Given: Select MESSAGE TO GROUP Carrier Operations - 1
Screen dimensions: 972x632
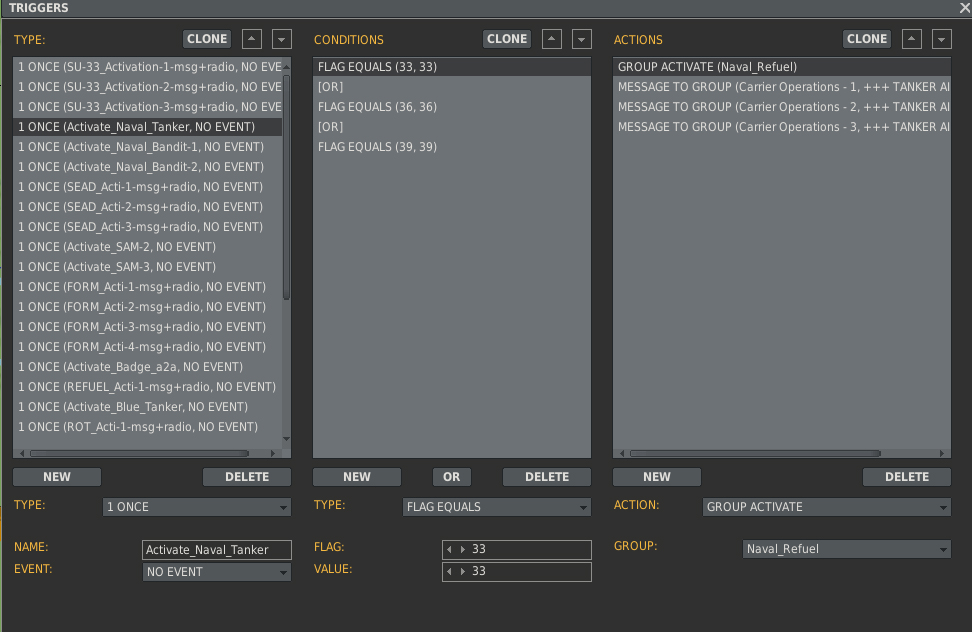Looking at the screenshot, I should [x=782, y=87].
